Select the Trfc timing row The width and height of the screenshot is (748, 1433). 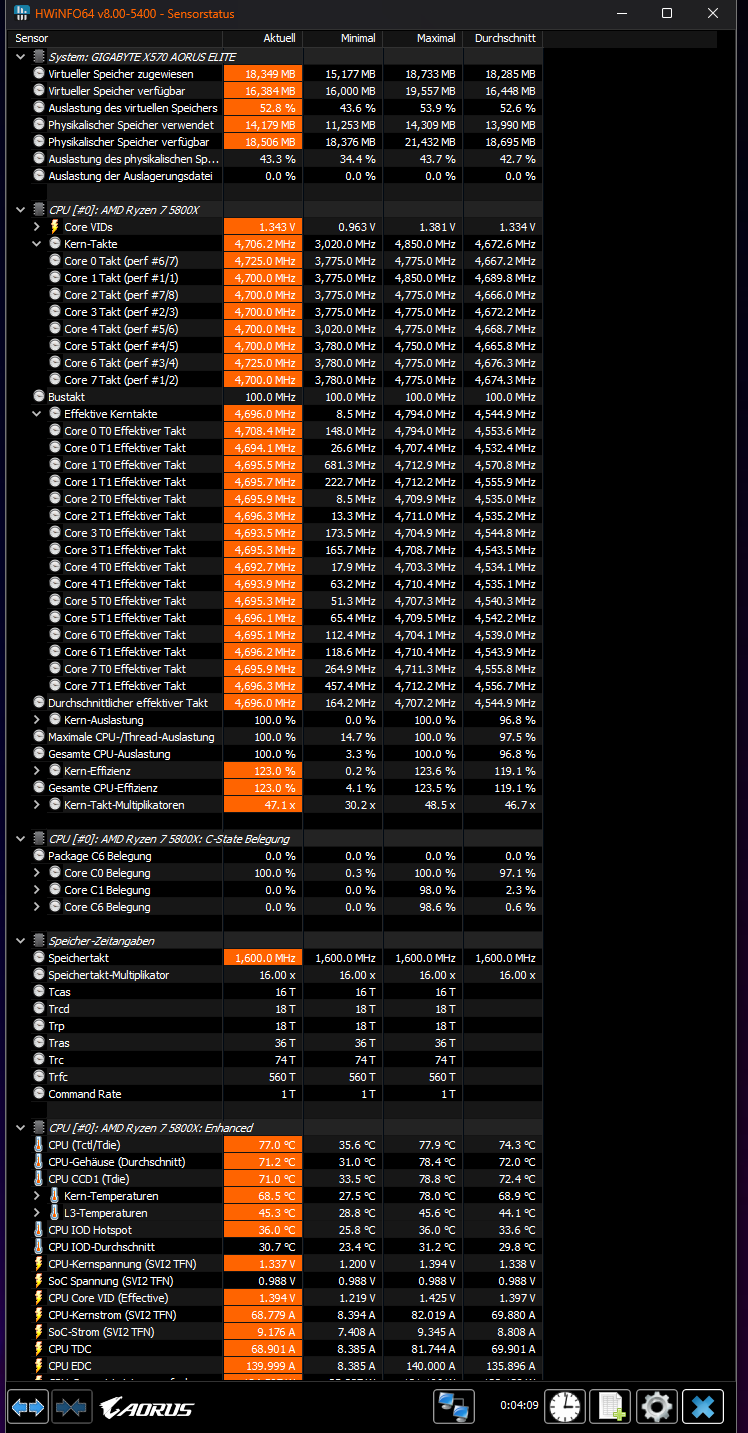(276, 1077)
